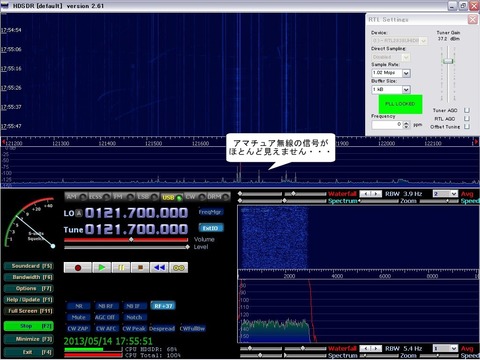Click the 121500 mark on frequency scale

point(154,144)
